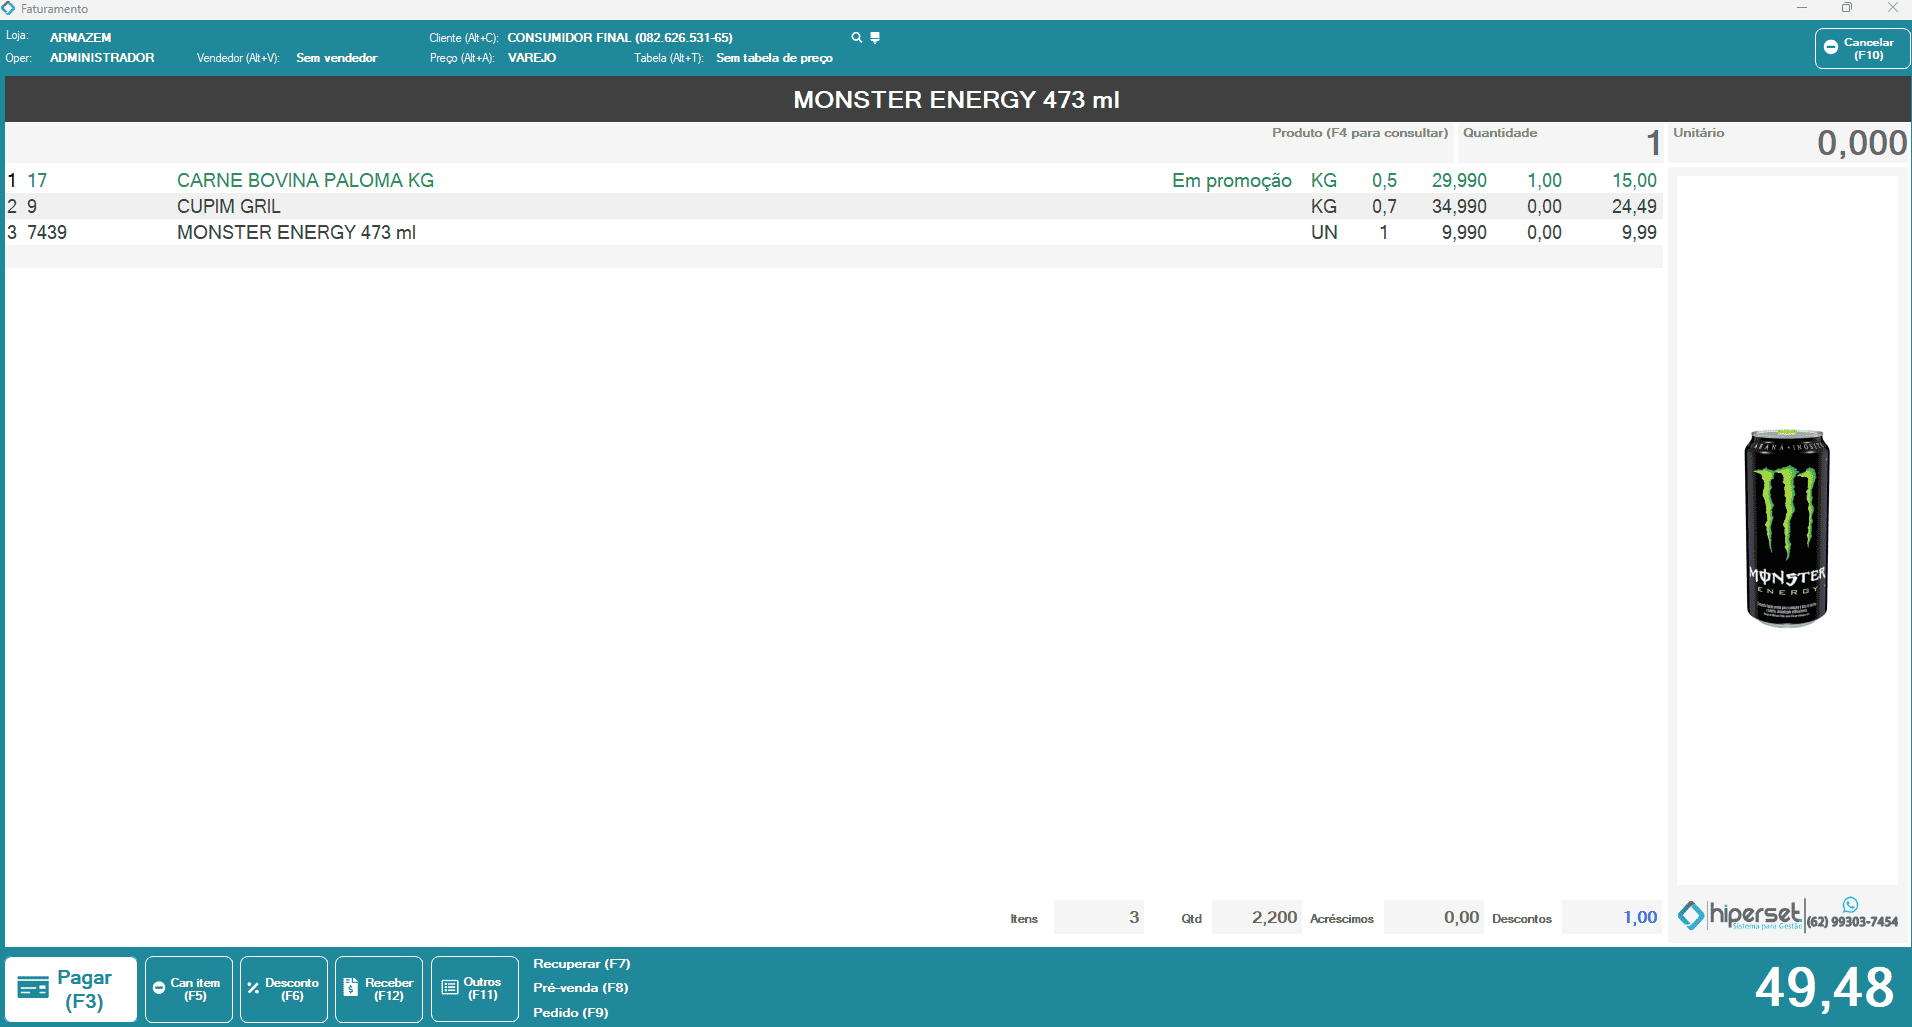
Task: Click the customer search magnifier icon
Action: (x=856, y=38)
